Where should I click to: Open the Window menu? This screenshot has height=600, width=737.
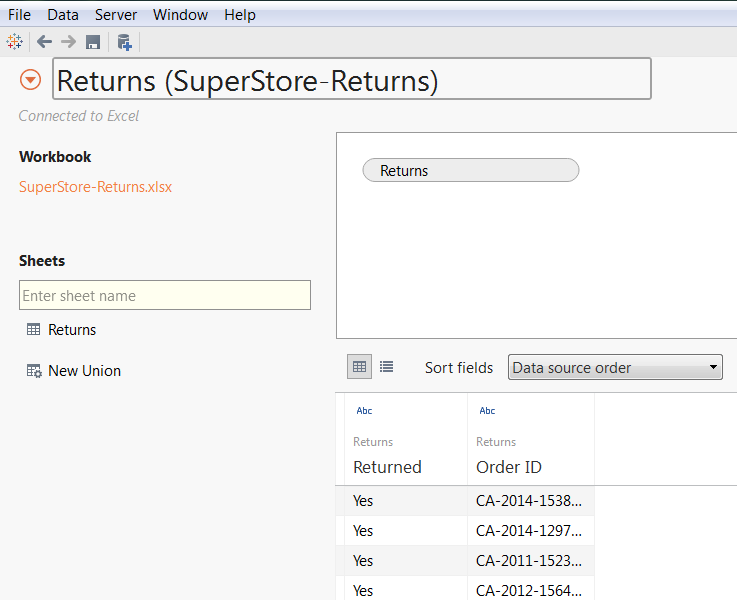(180, 15)
